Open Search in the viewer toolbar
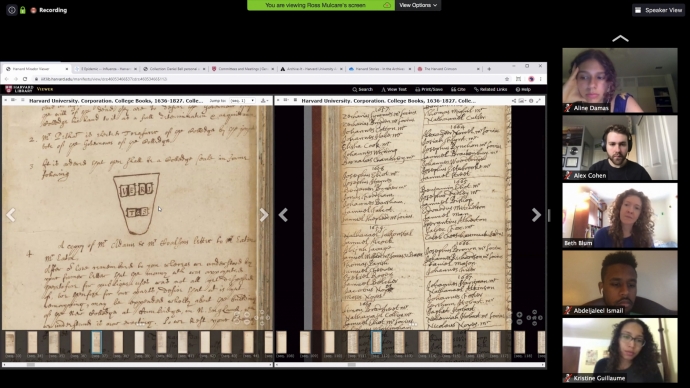This screenshot has height=388, width=690. [363, 89]
